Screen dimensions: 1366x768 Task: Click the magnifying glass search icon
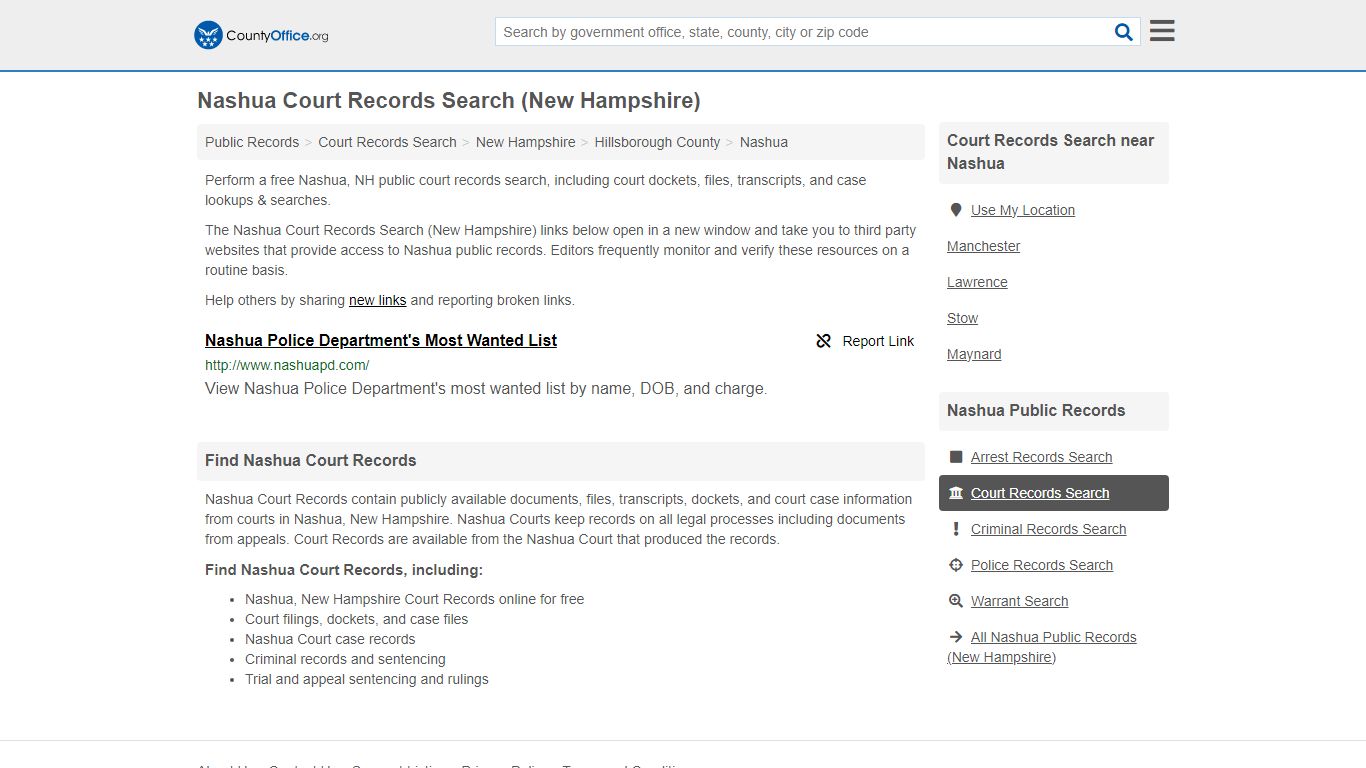pyautogui.click(x=1124, y=32)
